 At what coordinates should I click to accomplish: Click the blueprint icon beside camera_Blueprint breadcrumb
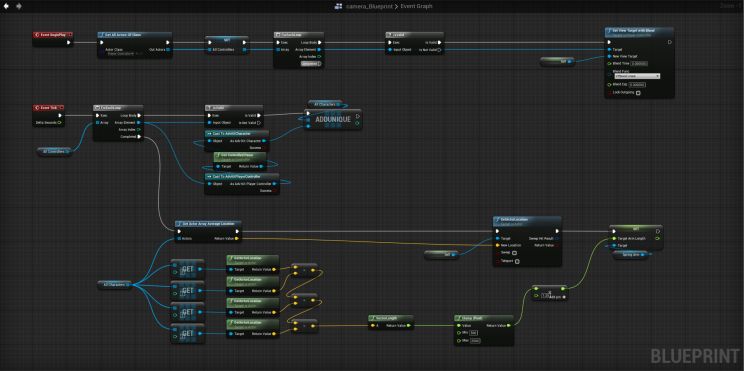click(338, 6)
